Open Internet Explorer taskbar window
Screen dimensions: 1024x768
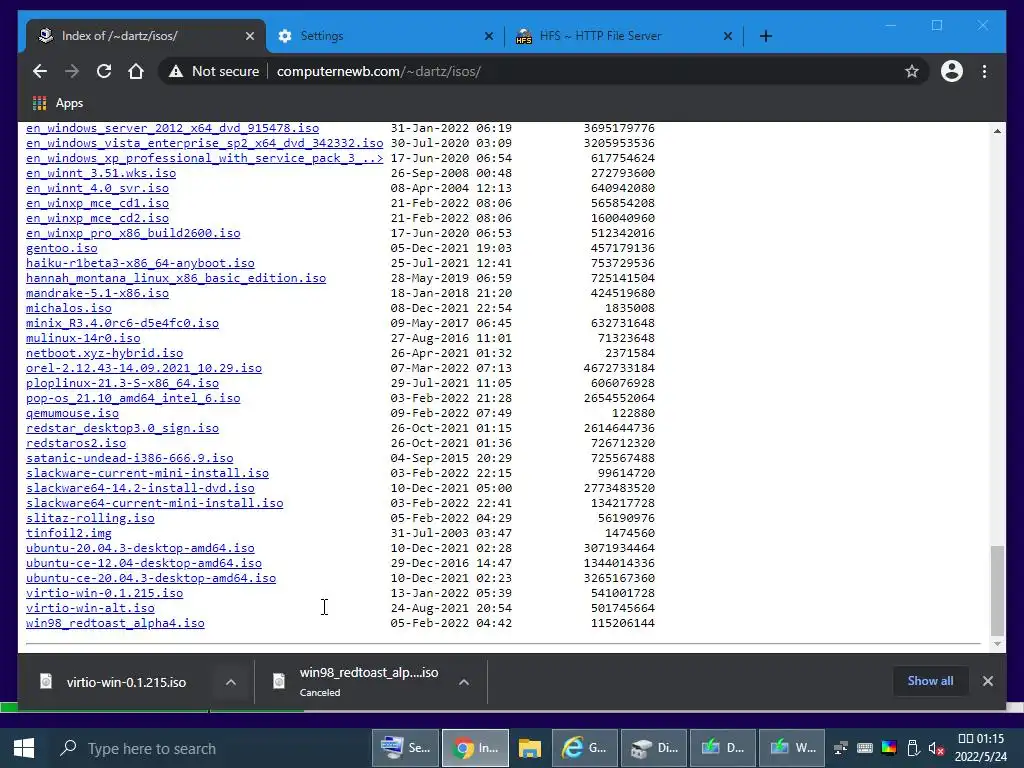[x=584, y=748]
